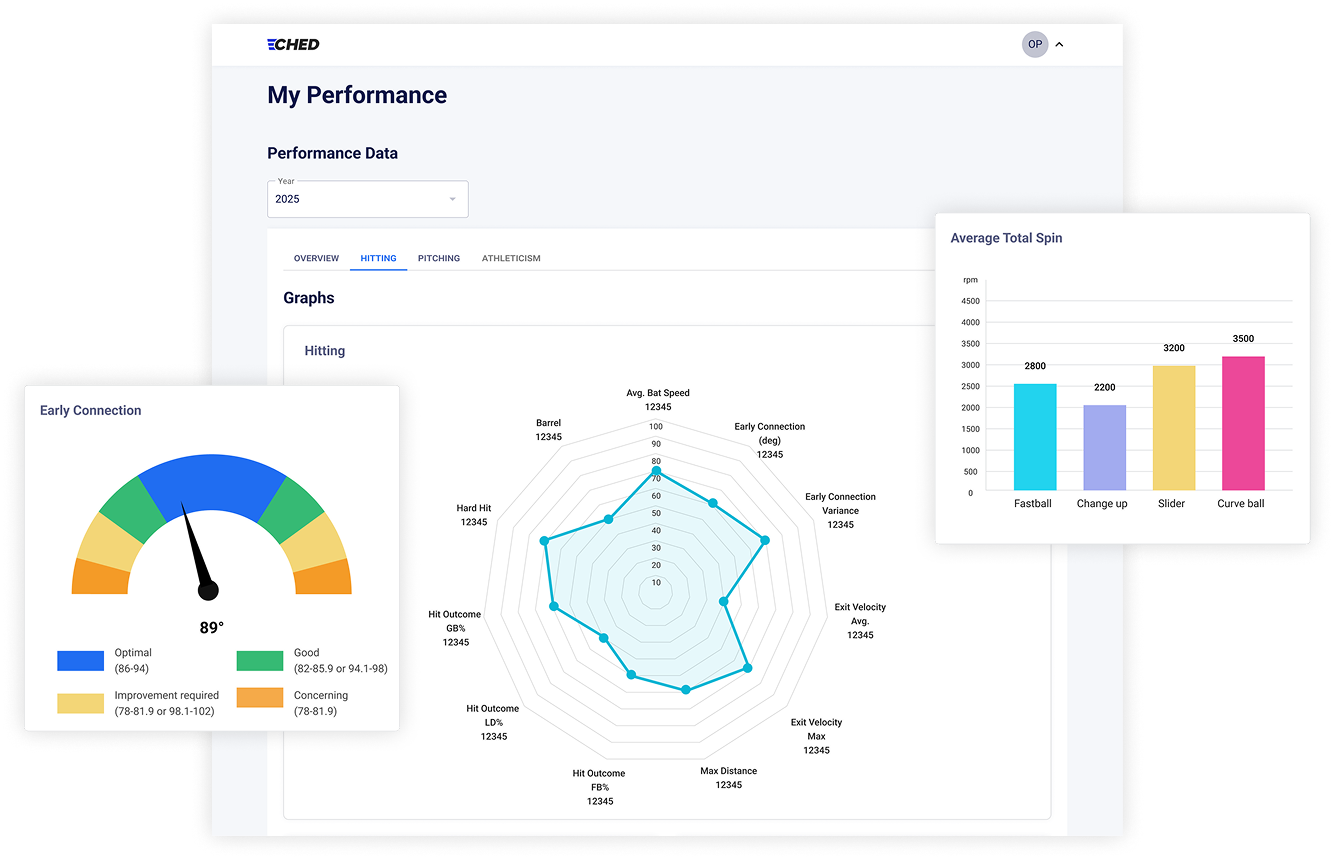
Task: Select the Slider bar in chart
Action: tap(1173, 427)
